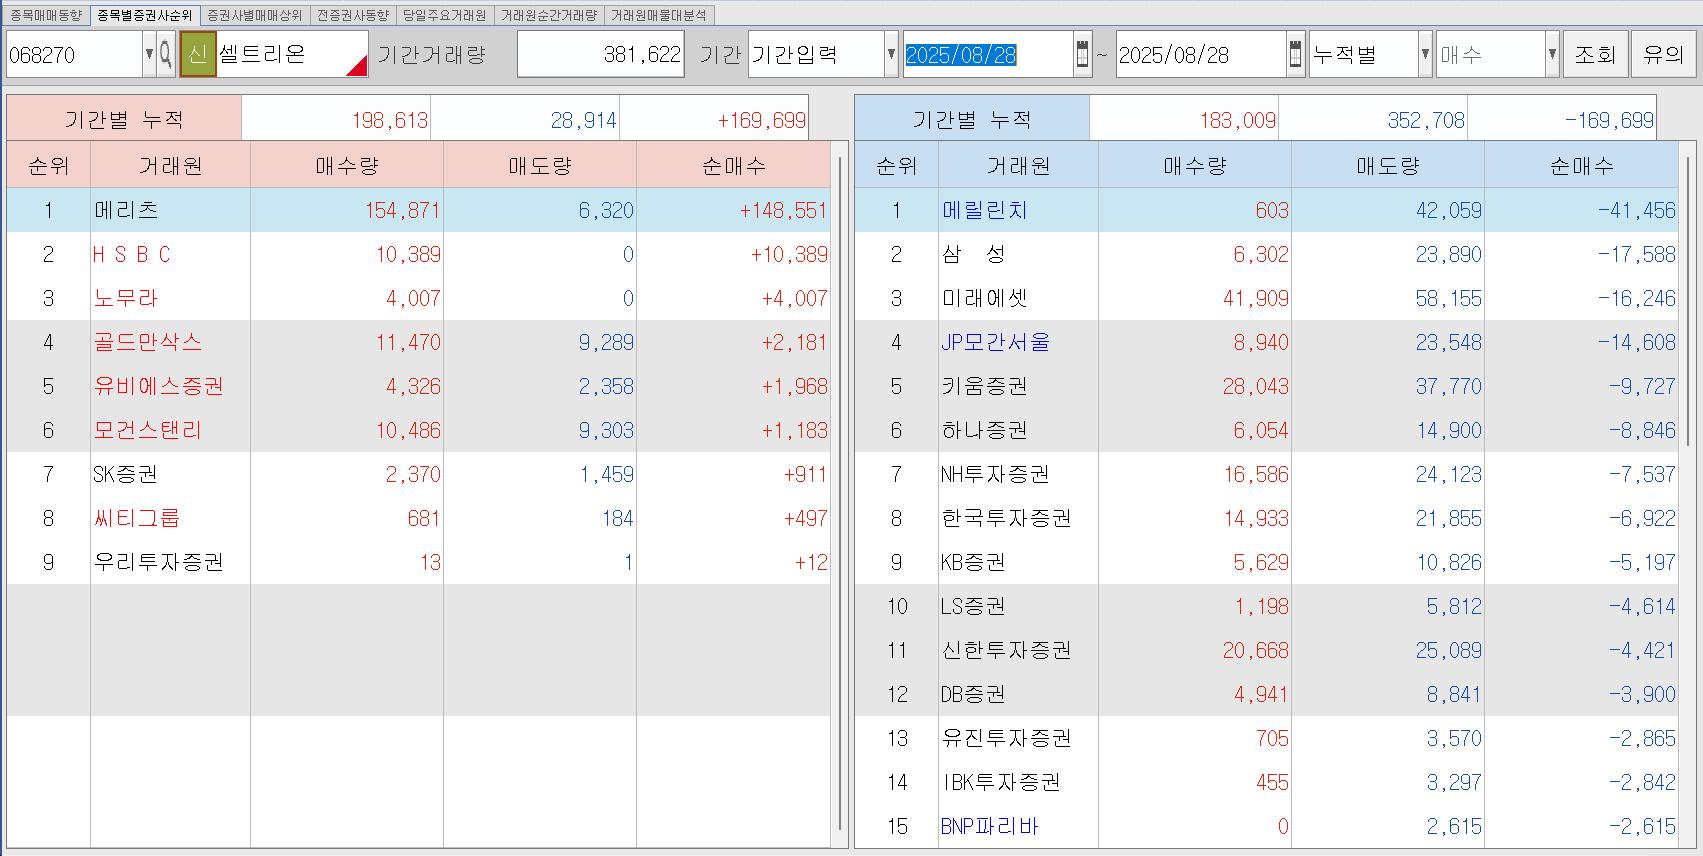The image size is (1703, 856).
Task: Expand the stock code 068270 dropdown
Action: [x=149, y=54]
